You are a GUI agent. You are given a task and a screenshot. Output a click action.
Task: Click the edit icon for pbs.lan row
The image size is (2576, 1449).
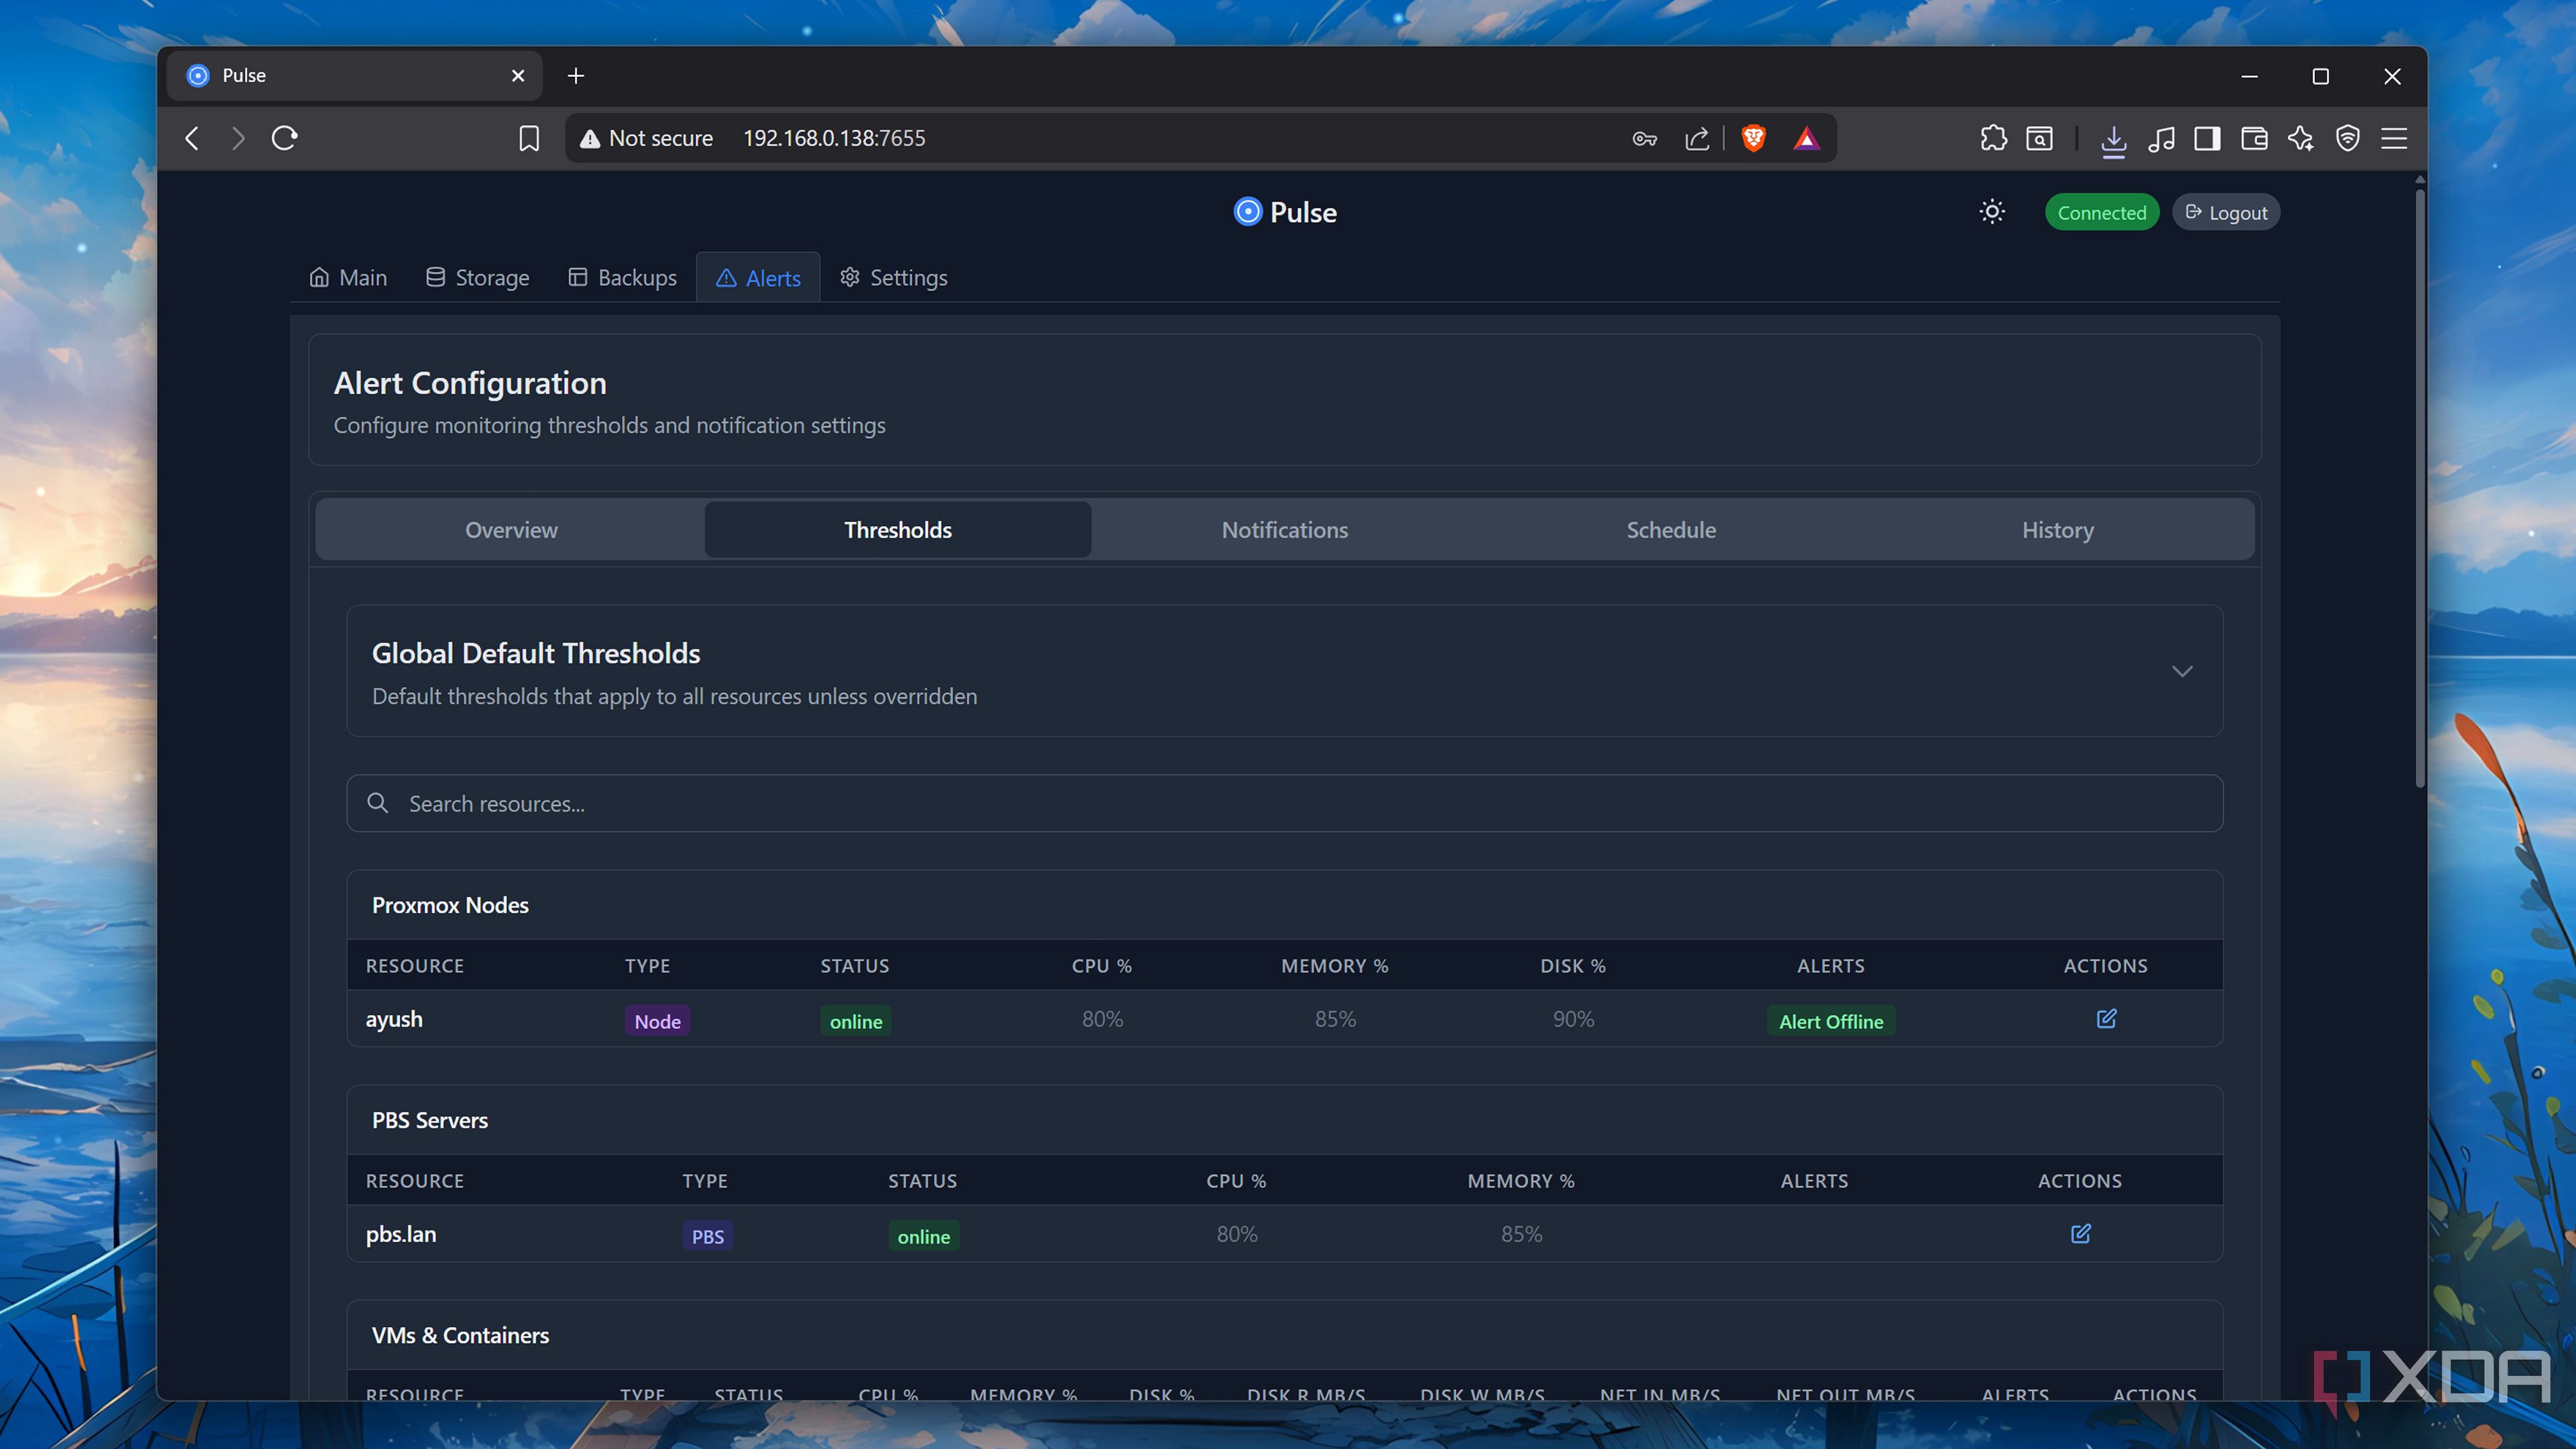click(x=2080, y=1233)
